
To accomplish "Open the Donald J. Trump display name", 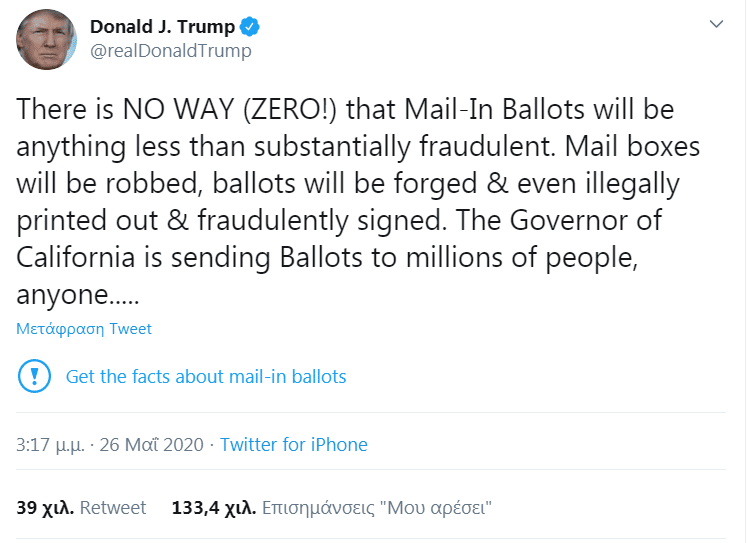I will (x=162, y=27).
